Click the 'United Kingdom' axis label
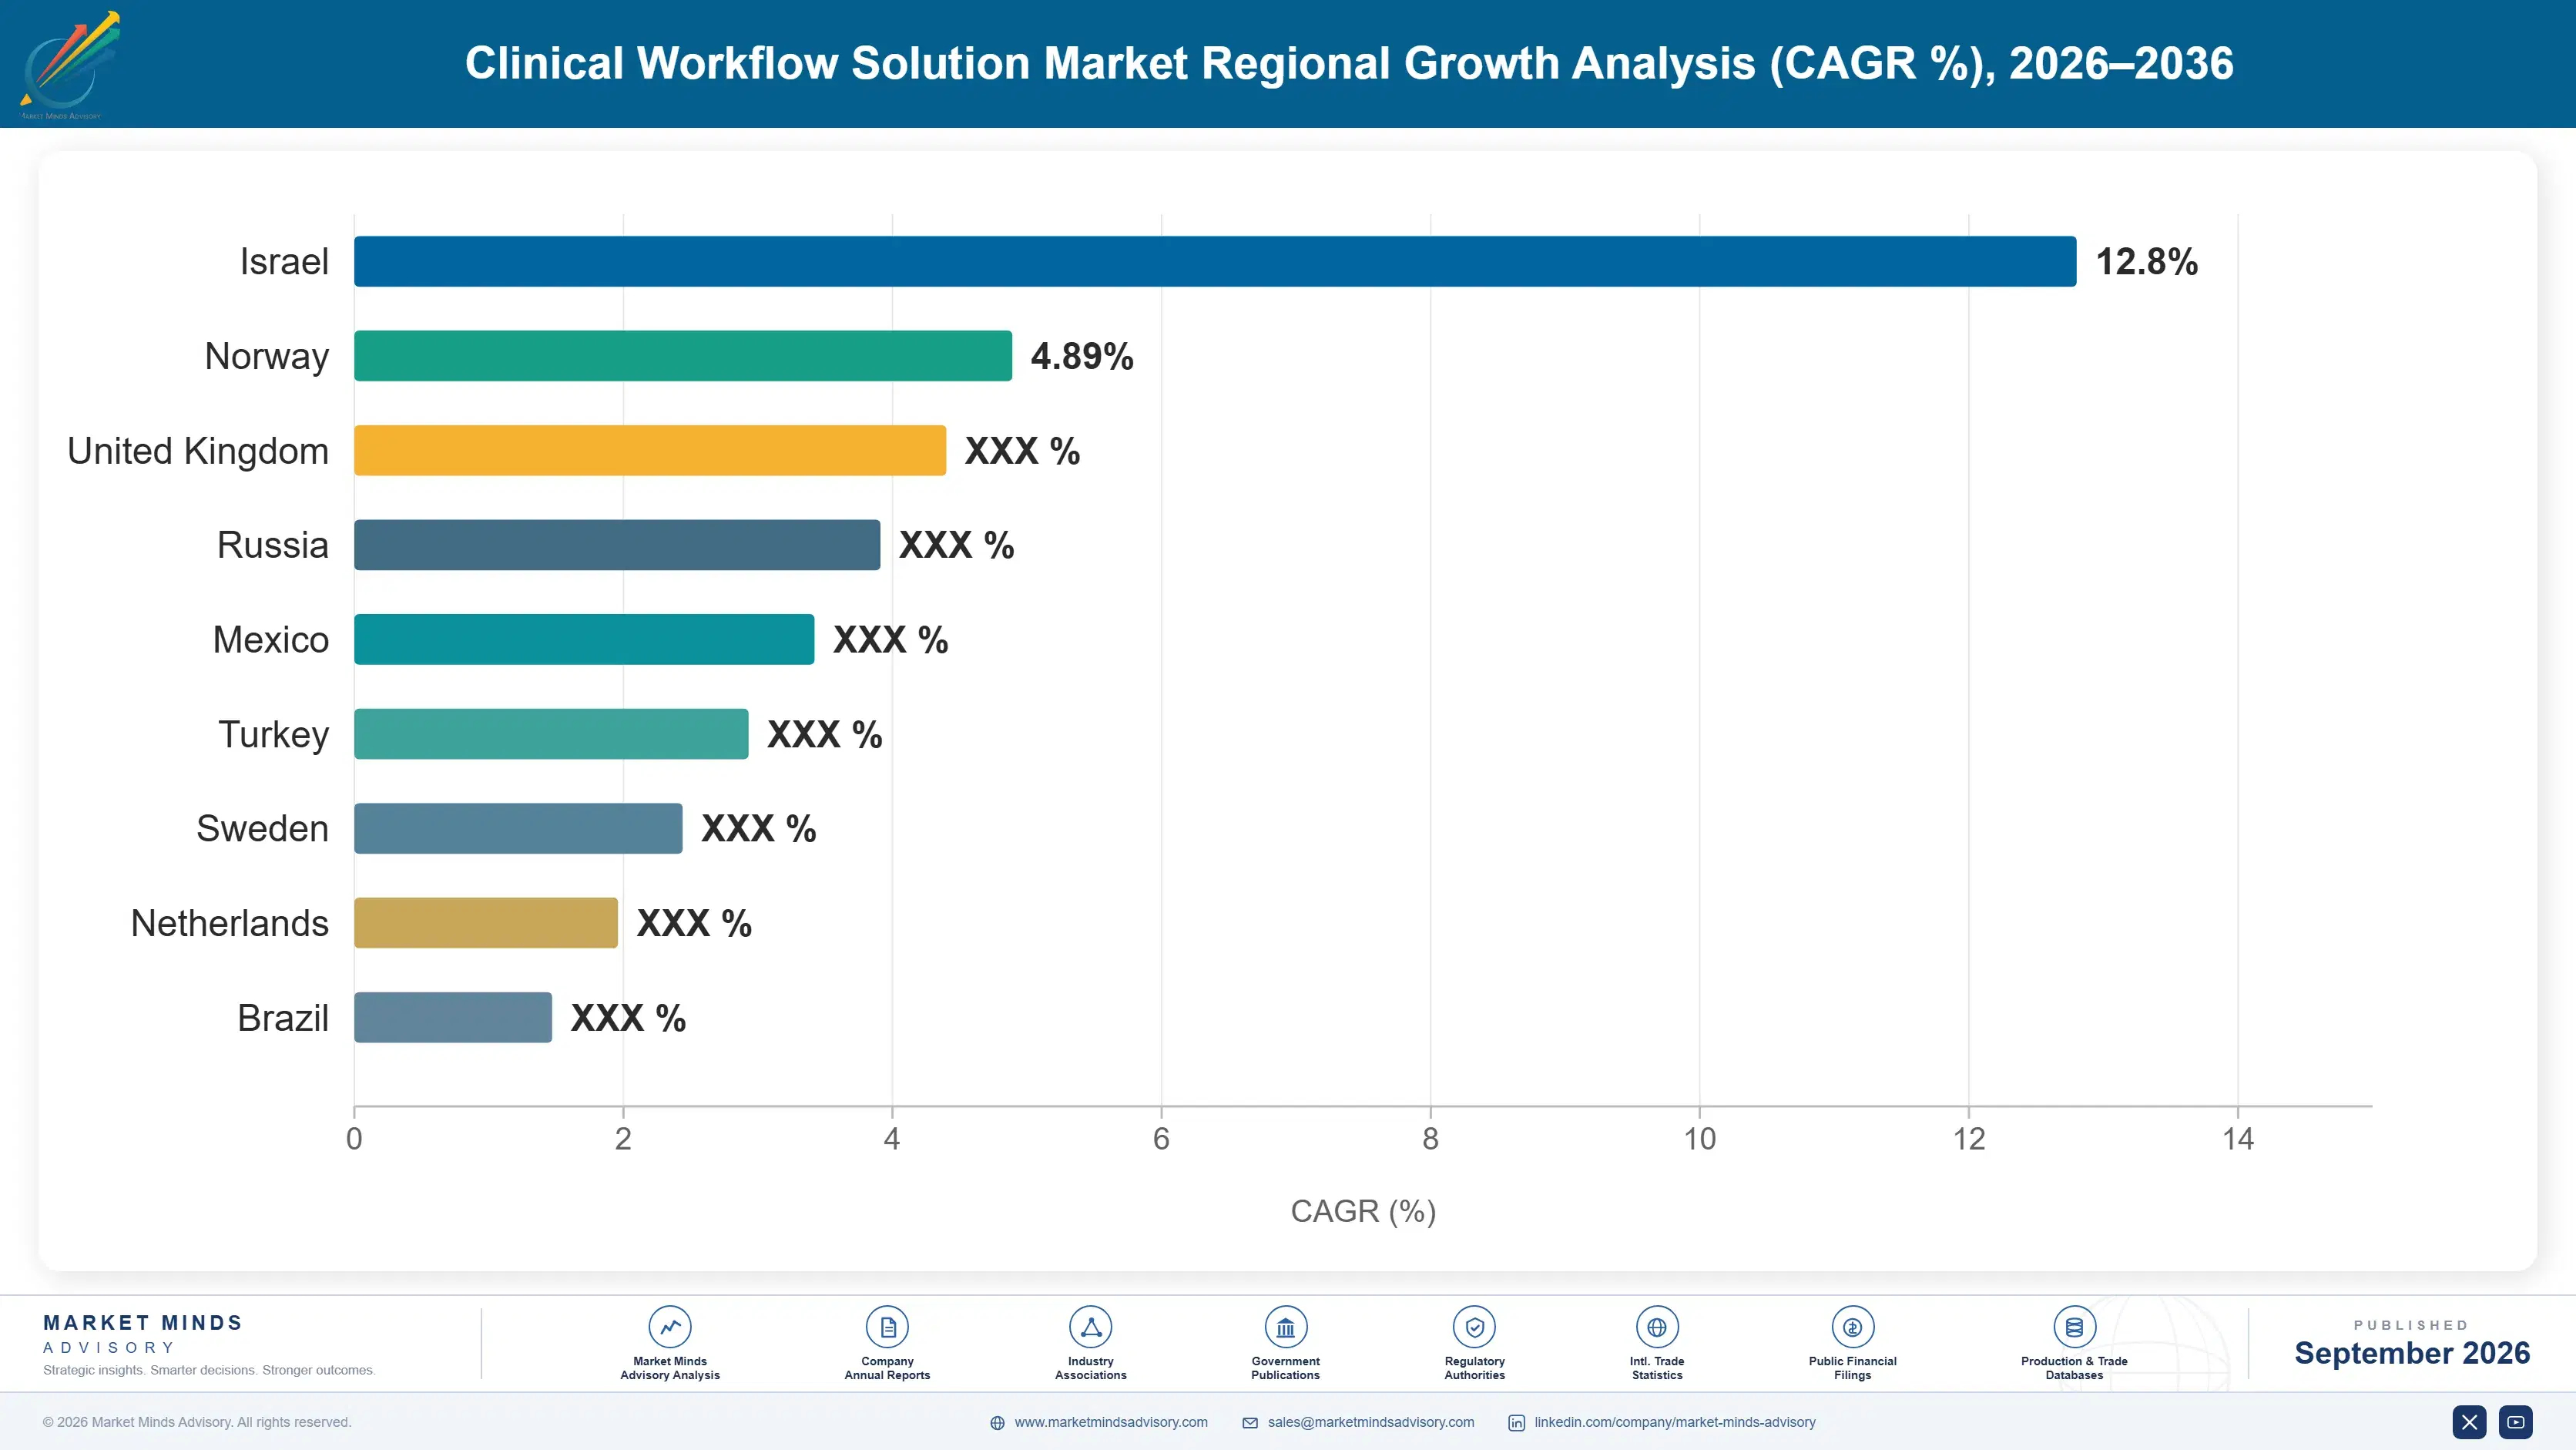The image size is (2576, 1450). coord(198,451)
